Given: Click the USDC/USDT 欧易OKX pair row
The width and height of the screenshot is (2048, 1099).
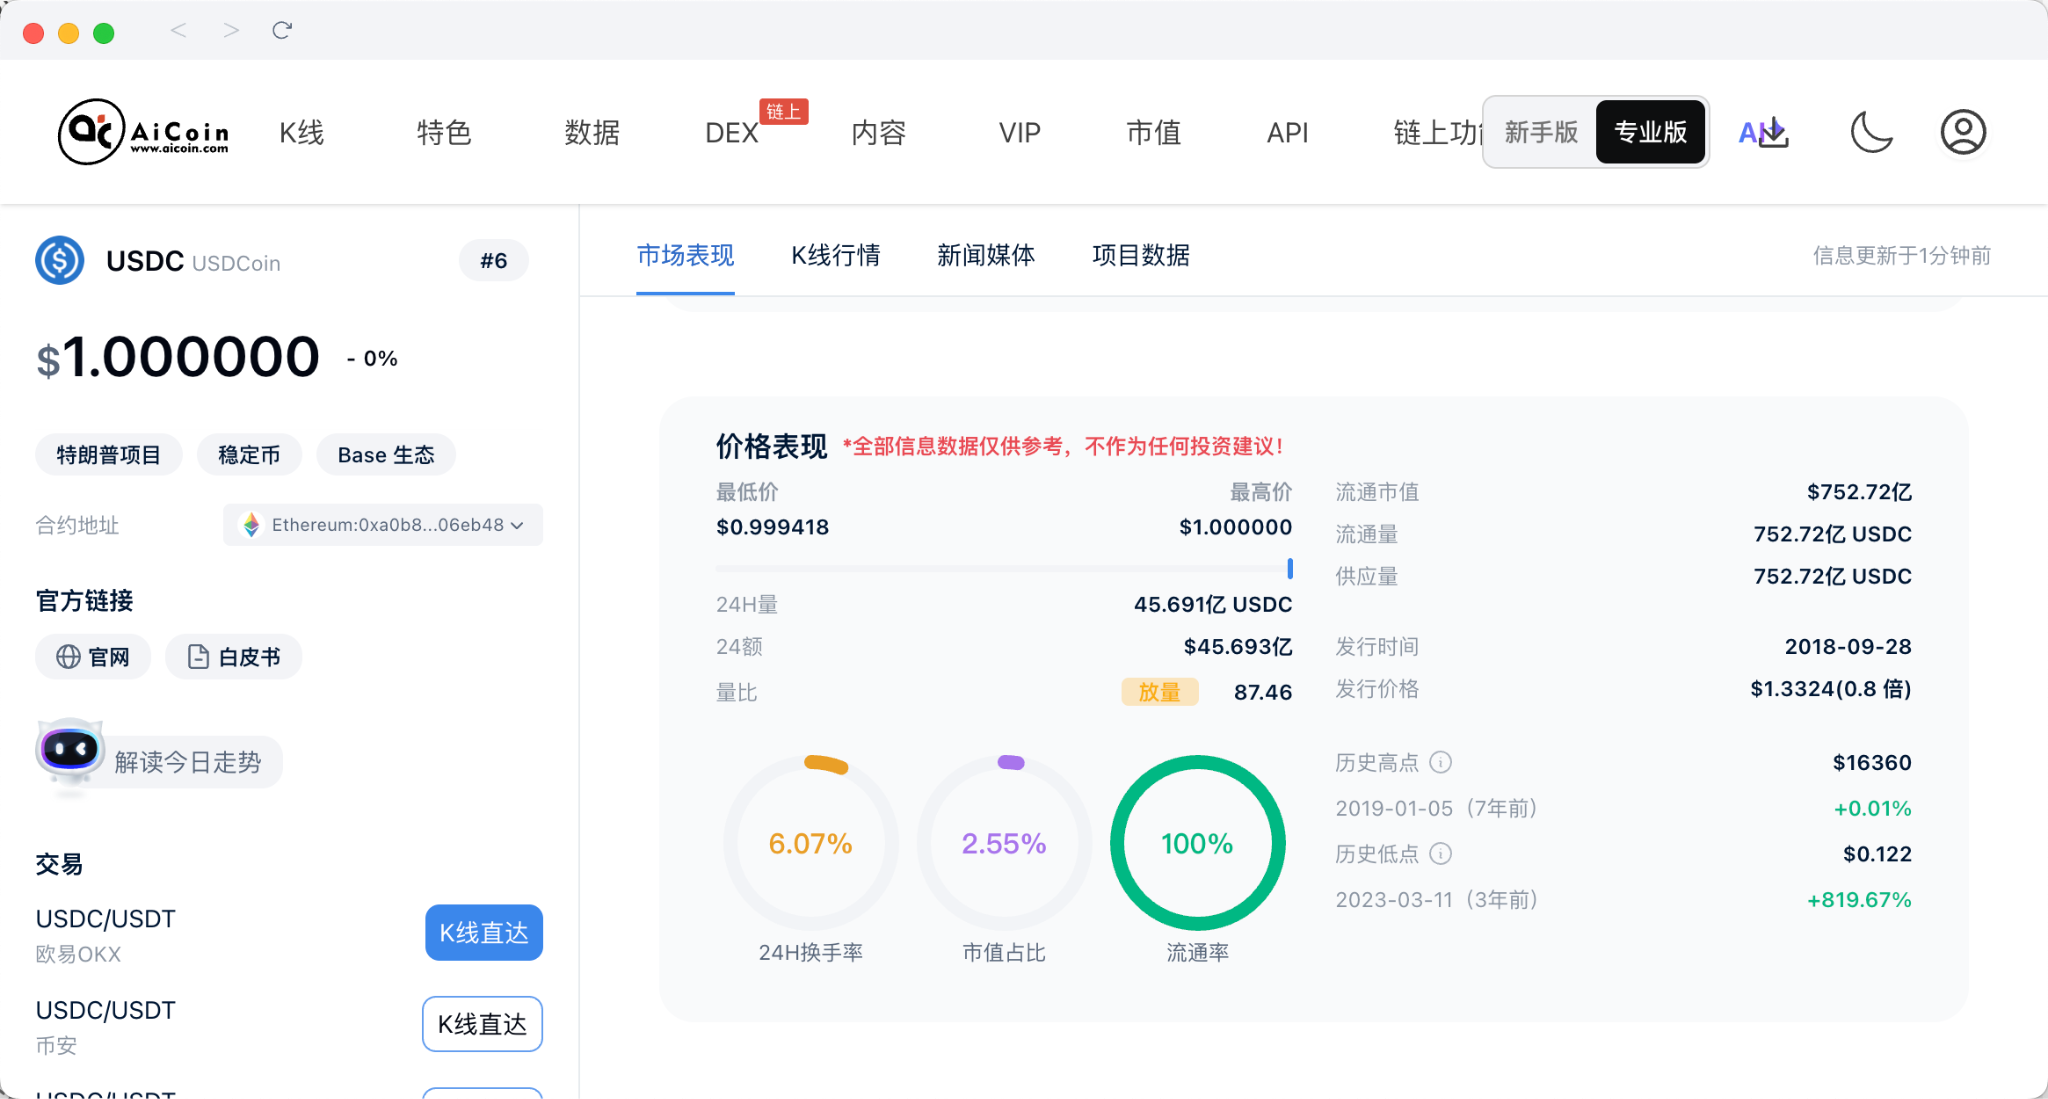Looking at the screenshot, I should (289, 934).
